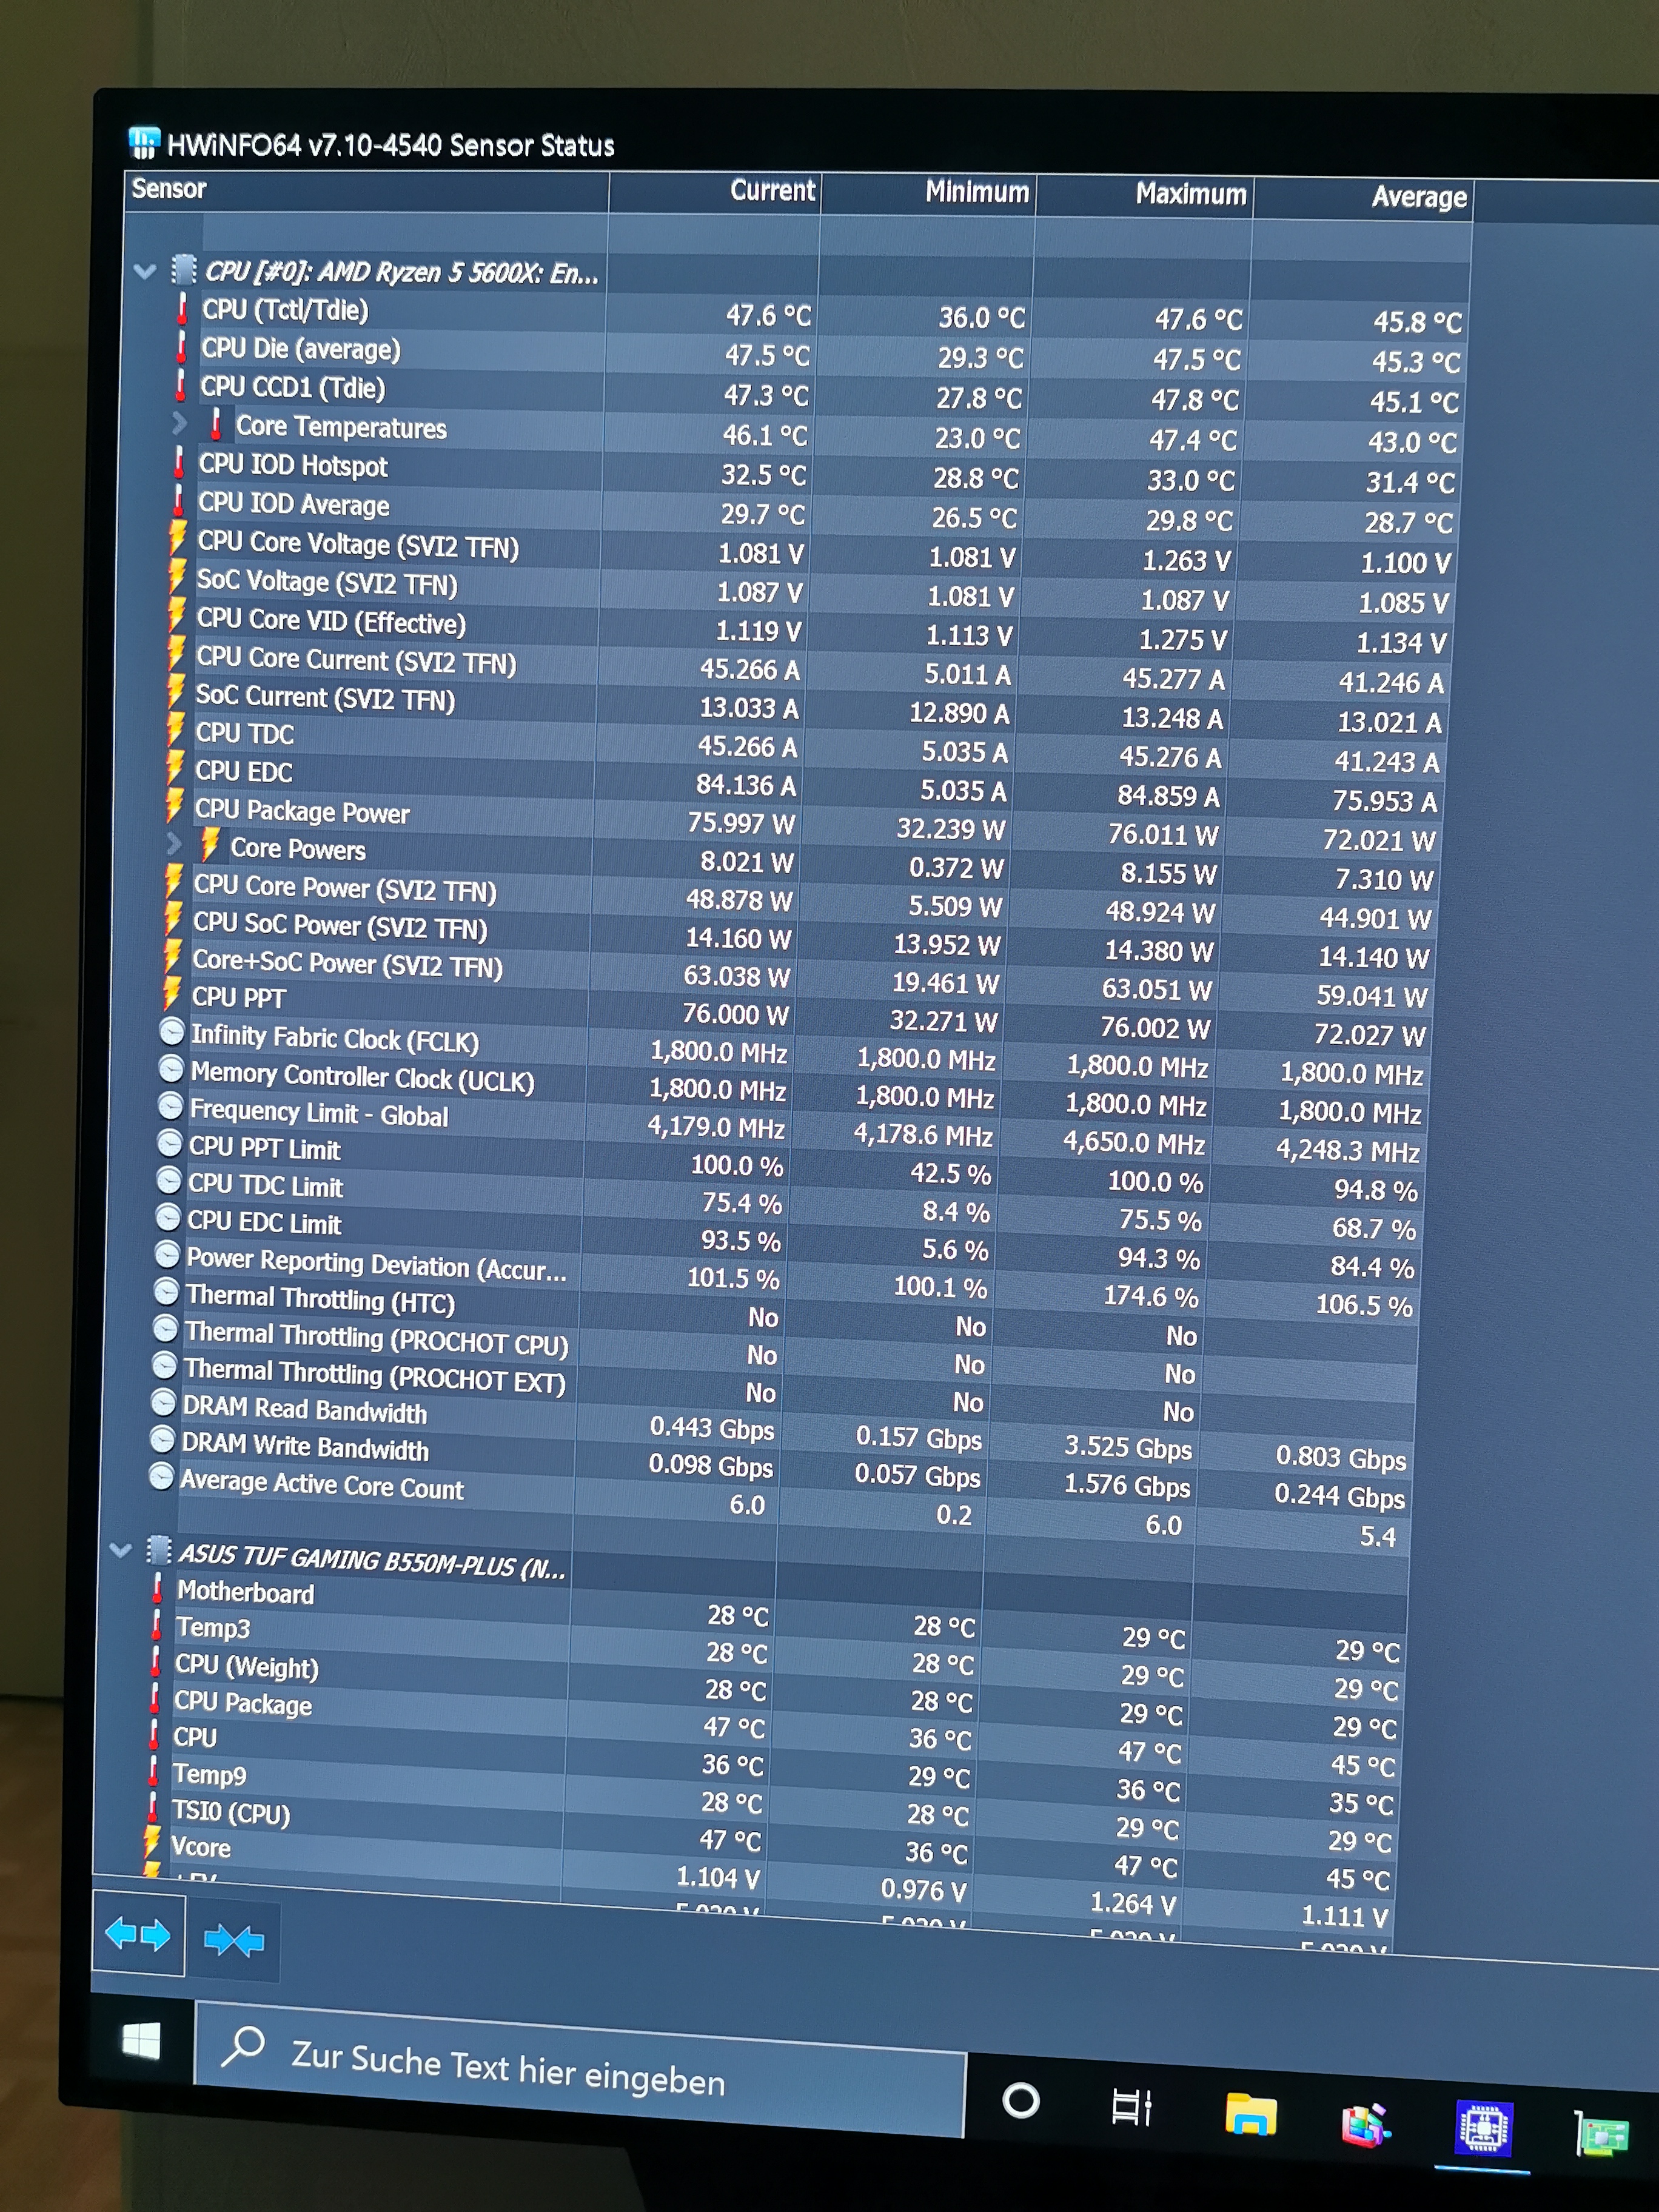Click the shrink columns arrows icon
This screenshot has height=2212, width=1659.
coord(233,1940)
